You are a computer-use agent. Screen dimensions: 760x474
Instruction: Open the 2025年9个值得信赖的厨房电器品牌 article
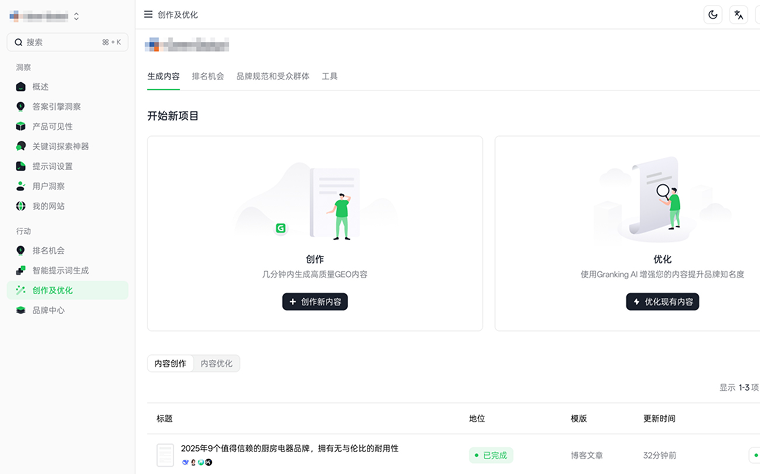click(x=289, y=448)
